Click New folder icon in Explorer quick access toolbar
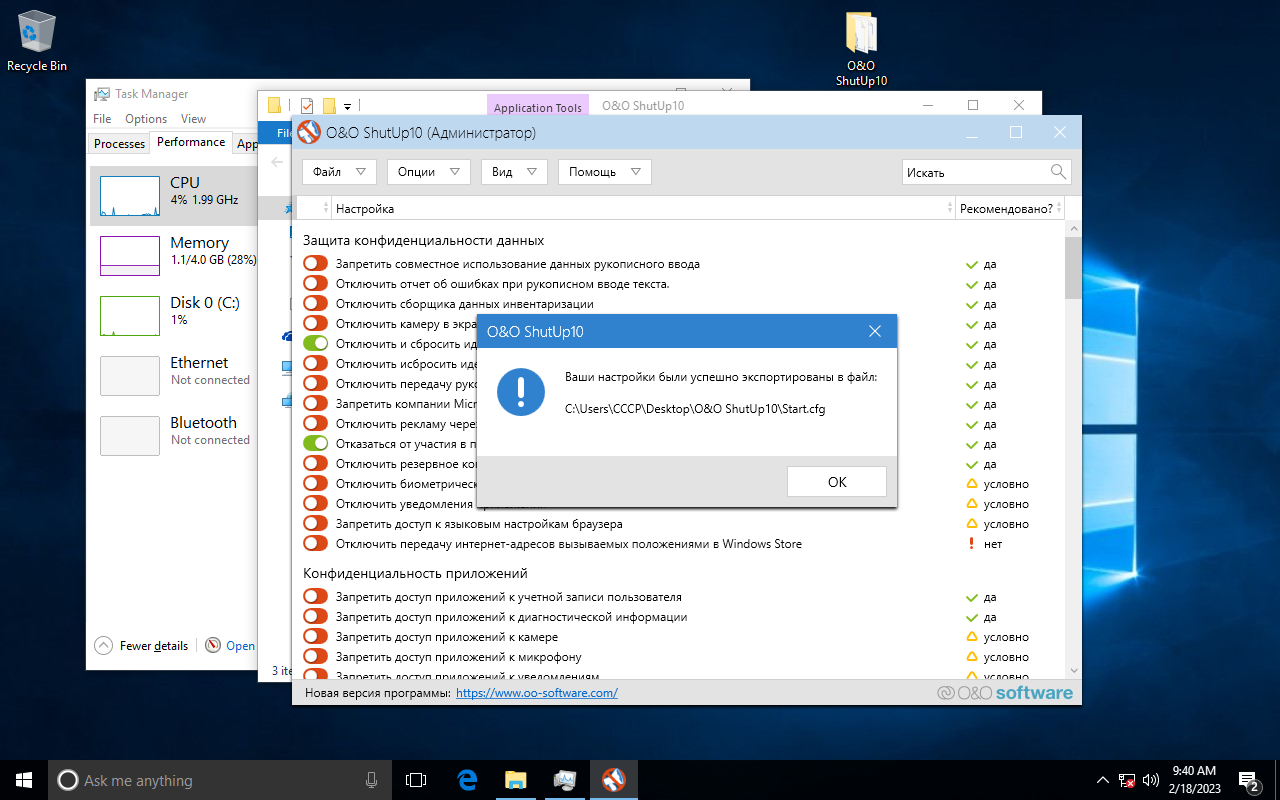The width and height of the screenshot is (1280, 800). (328, 105)
